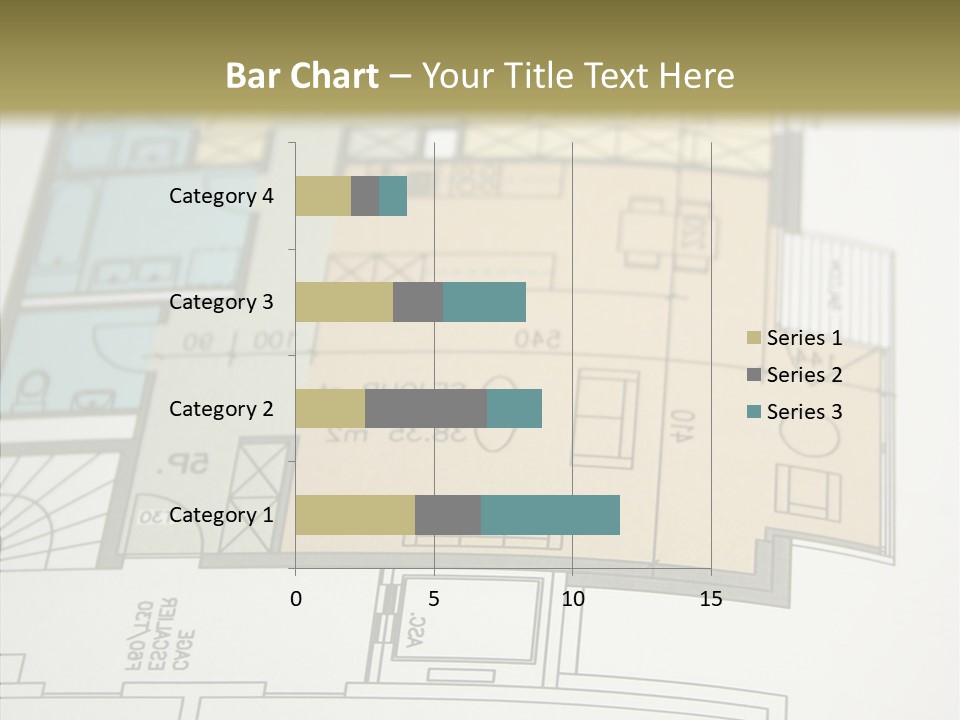Viewport: 960px width, 720px height.
Task: Click the Category 2 axis label
Action: click(221, 409)
